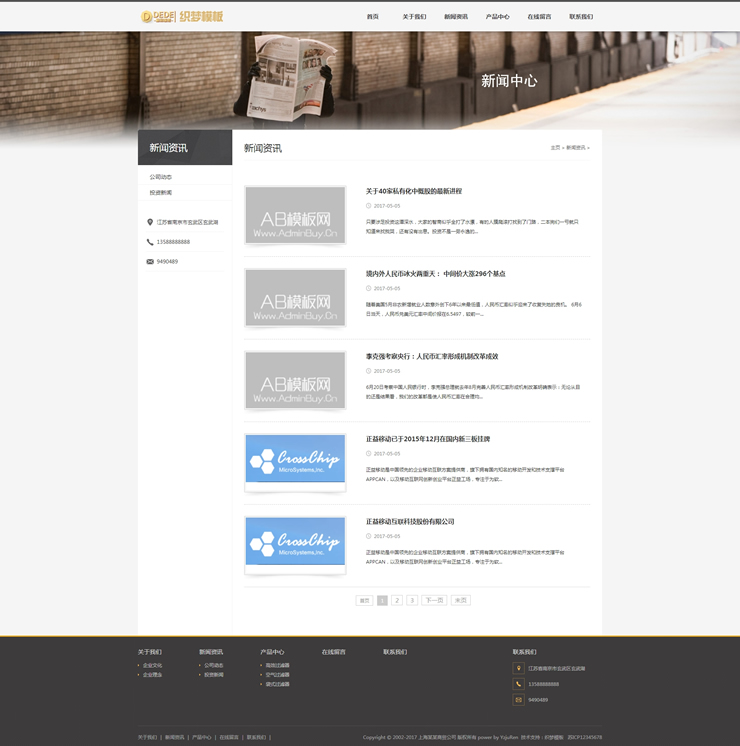The width and height of the screenshot is (740, 746).
Task: Click the 下一页 pagination button
Action: (x=433, y=600)
